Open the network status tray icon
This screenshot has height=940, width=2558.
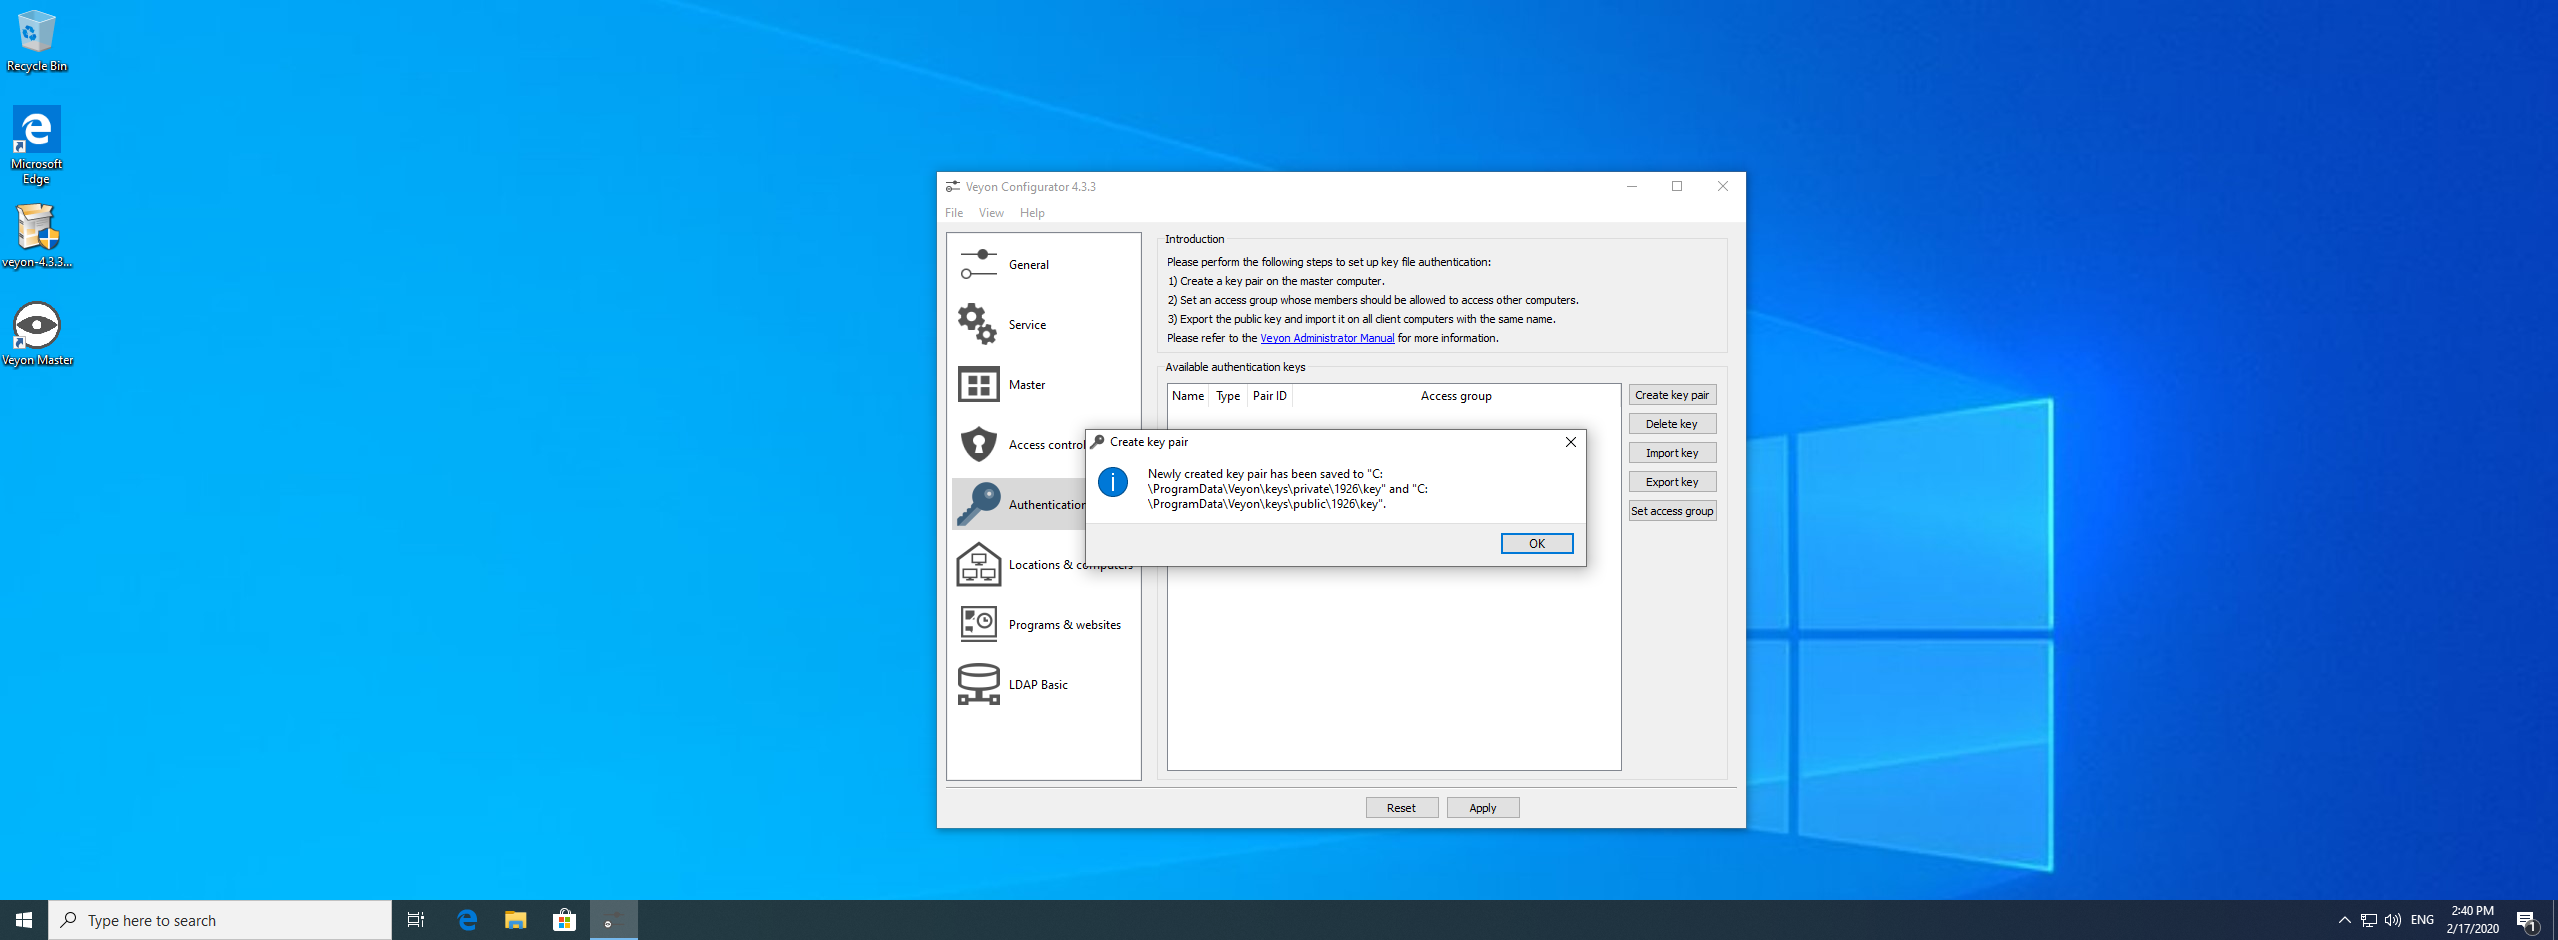[2368, 920]
